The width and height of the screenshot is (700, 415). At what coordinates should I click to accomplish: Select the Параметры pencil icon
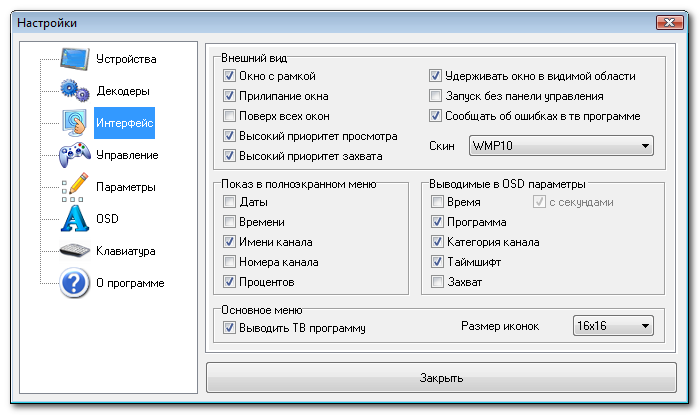pos(75,187)
